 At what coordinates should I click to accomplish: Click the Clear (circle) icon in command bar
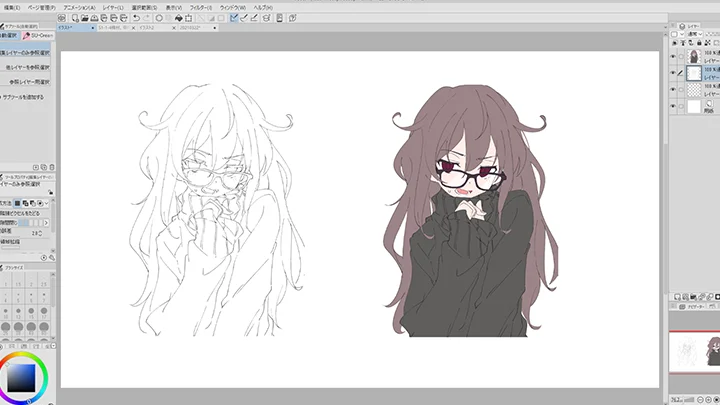[159, 18]
